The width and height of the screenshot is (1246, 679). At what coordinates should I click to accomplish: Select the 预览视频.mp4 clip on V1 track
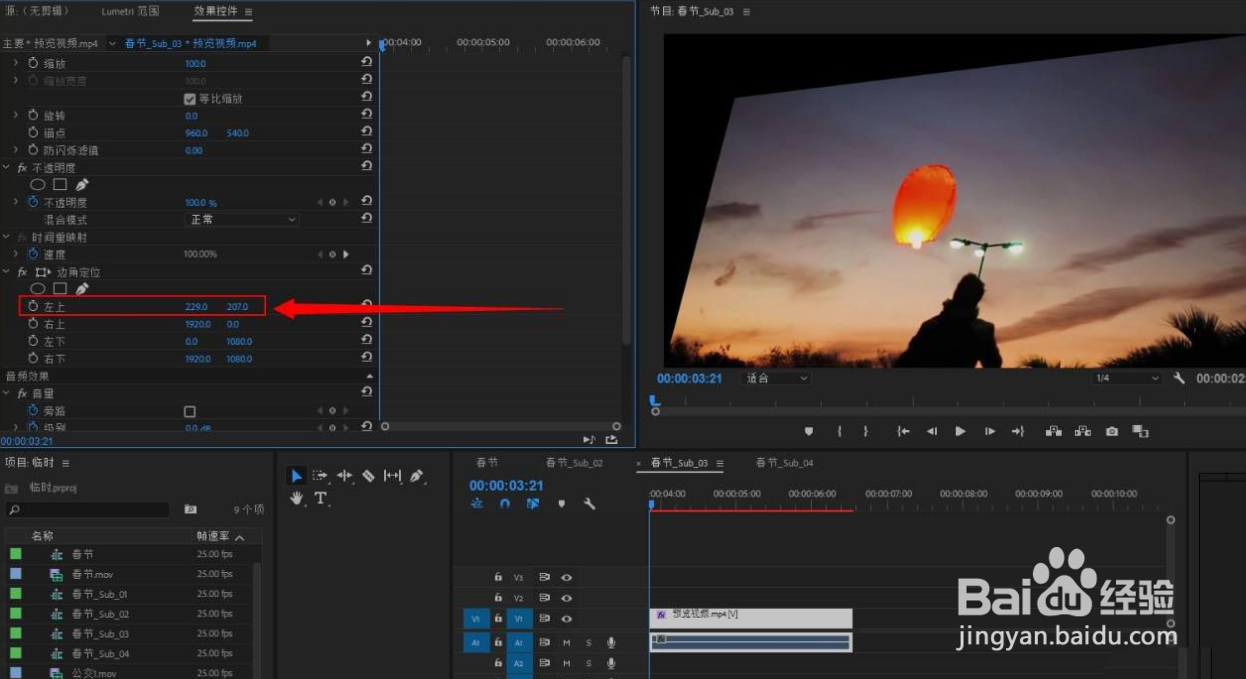pos(751,618)
